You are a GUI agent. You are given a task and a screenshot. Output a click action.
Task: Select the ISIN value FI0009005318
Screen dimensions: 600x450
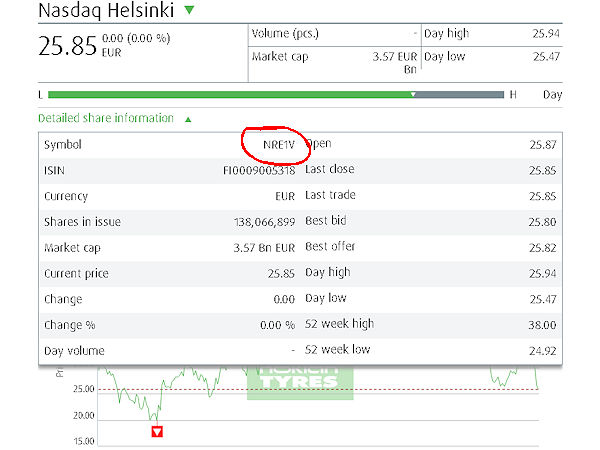click(x=259, y=170)
